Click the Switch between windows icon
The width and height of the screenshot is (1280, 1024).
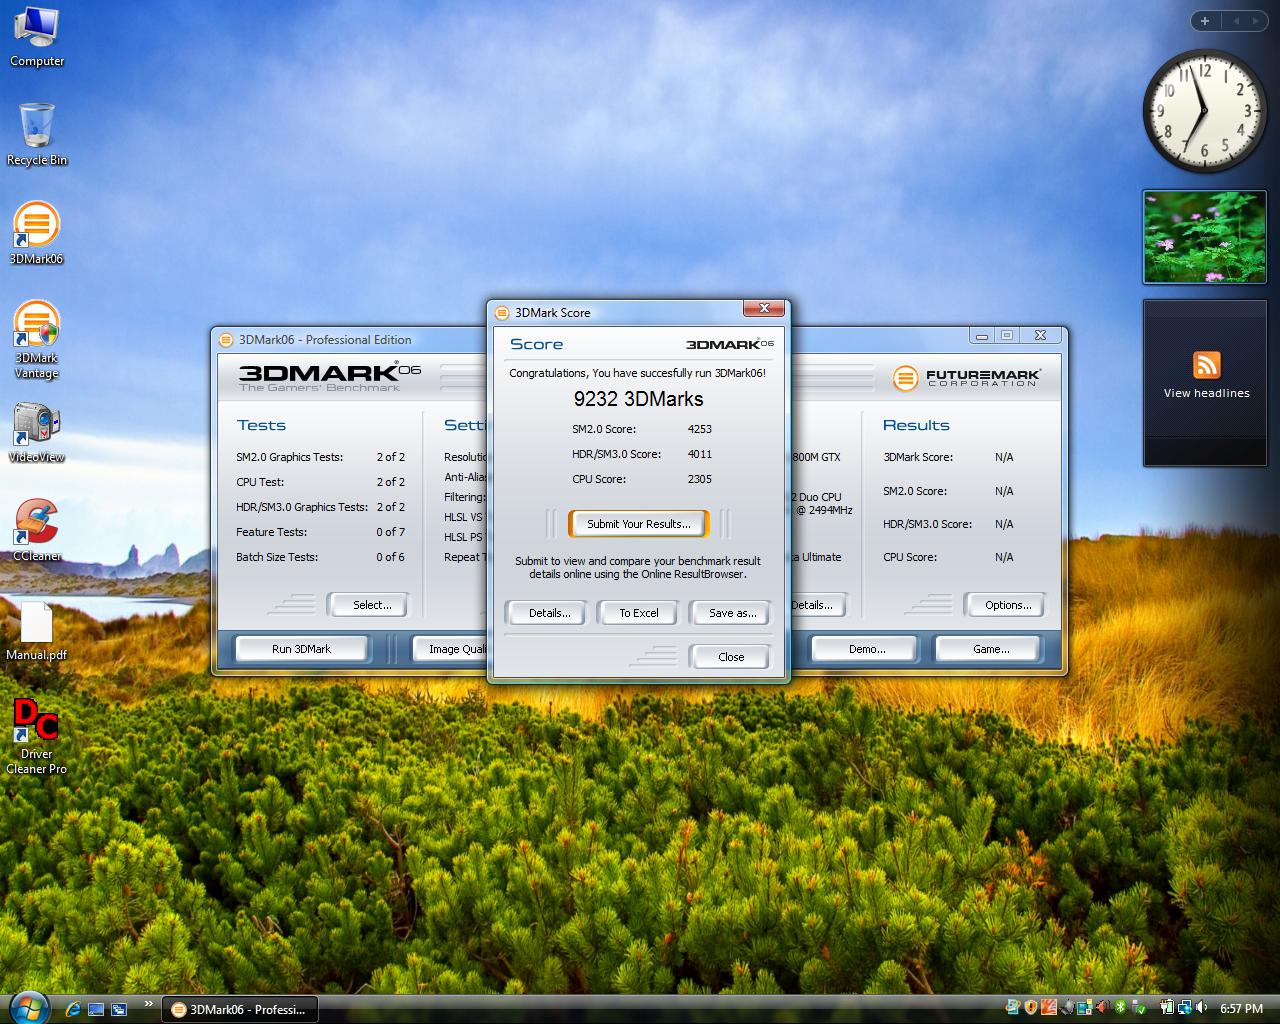tap(119, 1009)
